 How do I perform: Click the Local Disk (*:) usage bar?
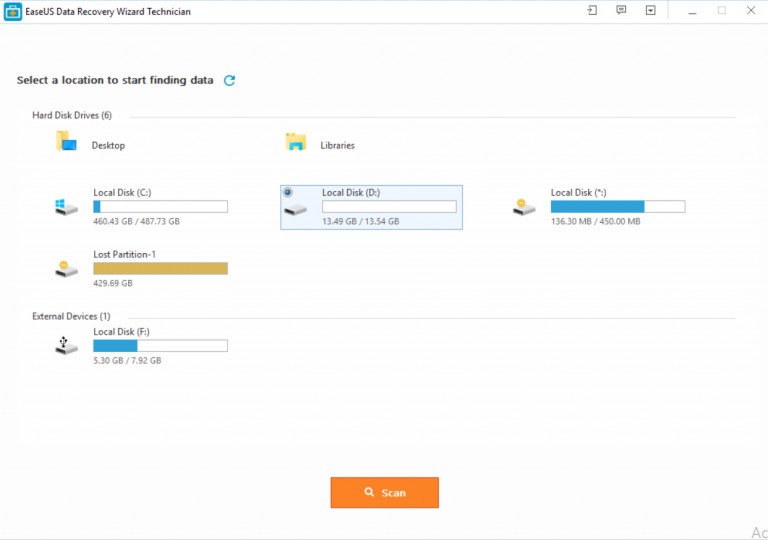coord(618,207)
